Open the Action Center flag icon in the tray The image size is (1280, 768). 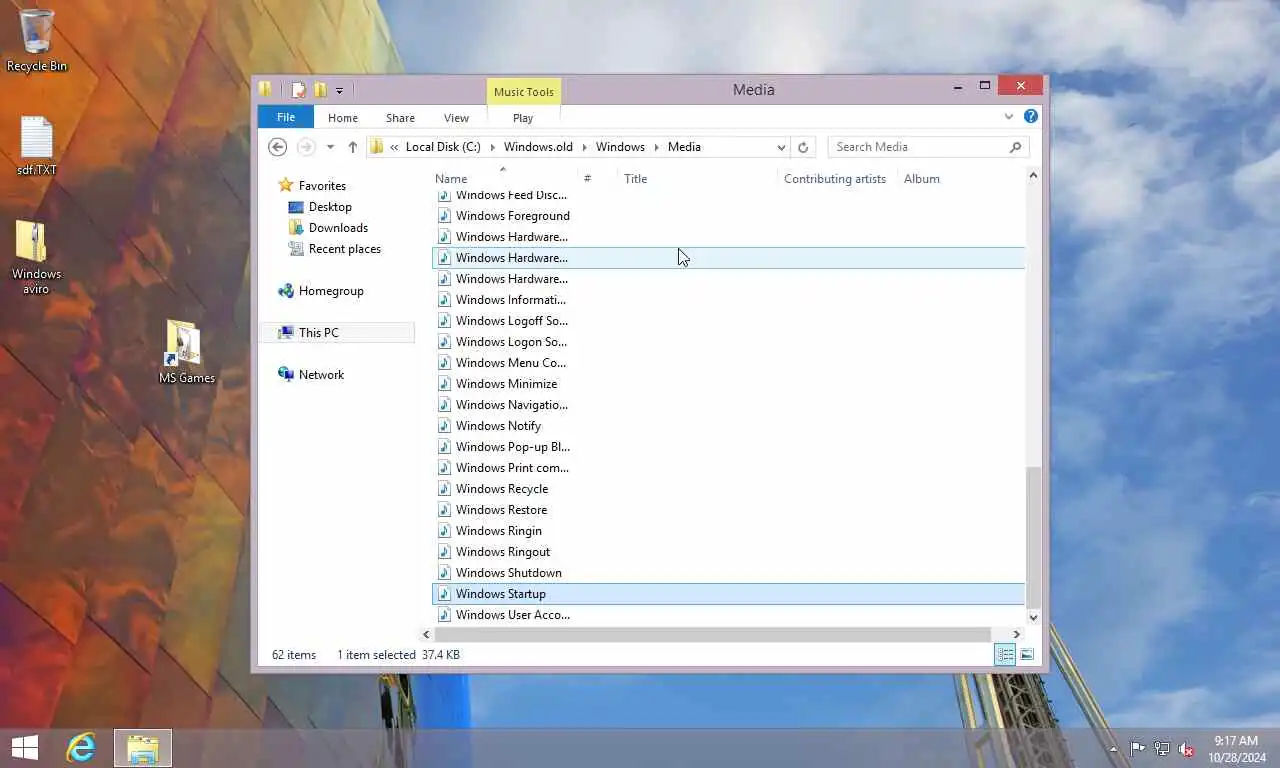click(x=1138, y=749)
